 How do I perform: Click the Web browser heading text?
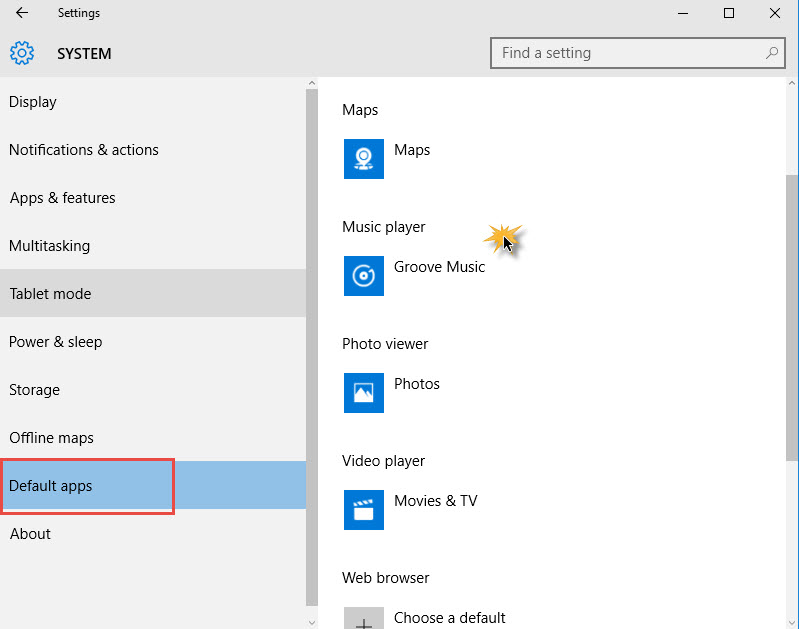coord(386,578)
